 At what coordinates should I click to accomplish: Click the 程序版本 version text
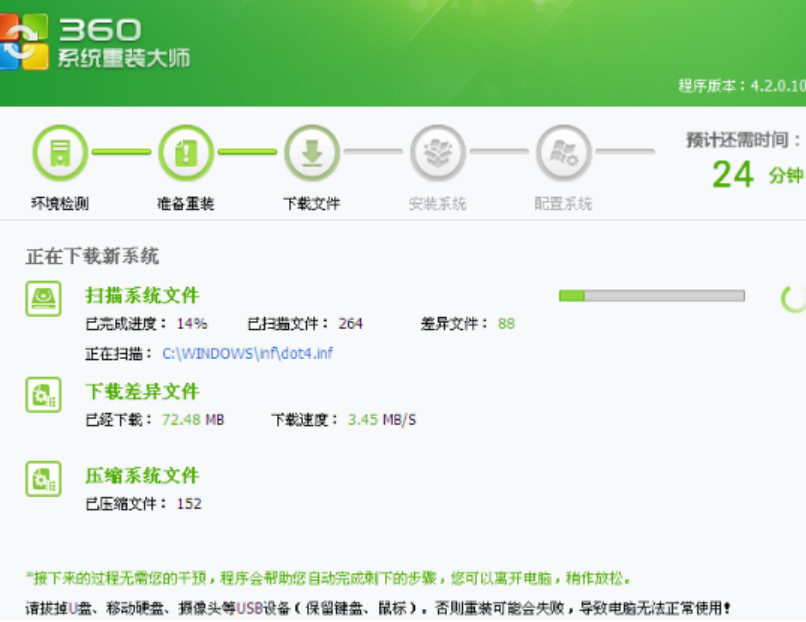click(x=741, y=86)
